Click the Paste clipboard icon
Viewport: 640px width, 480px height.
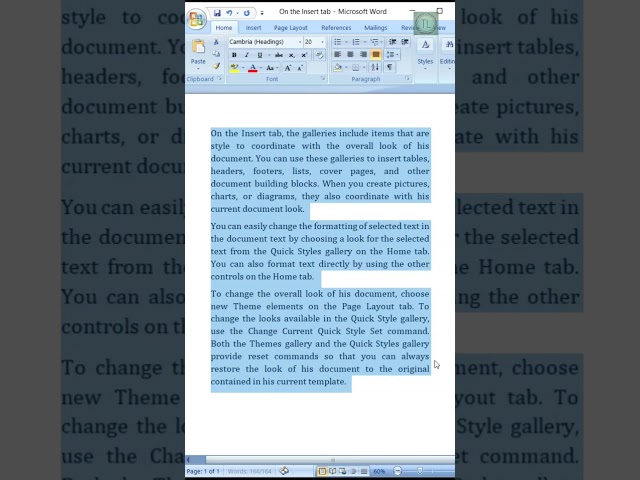click(x=198, y=47)
